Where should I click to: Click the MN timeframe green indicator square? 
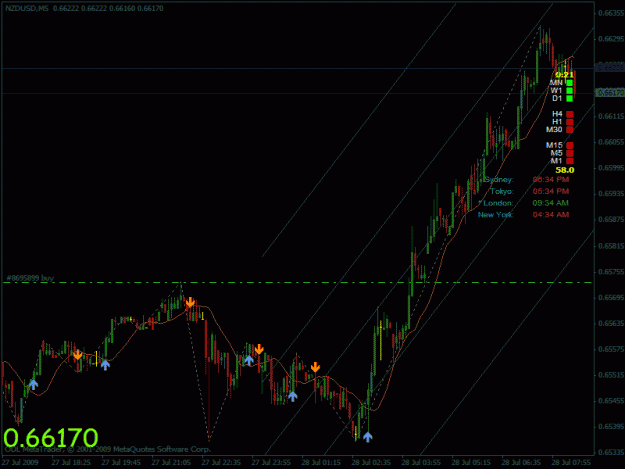pyautogui.click(x=570, y=83)
